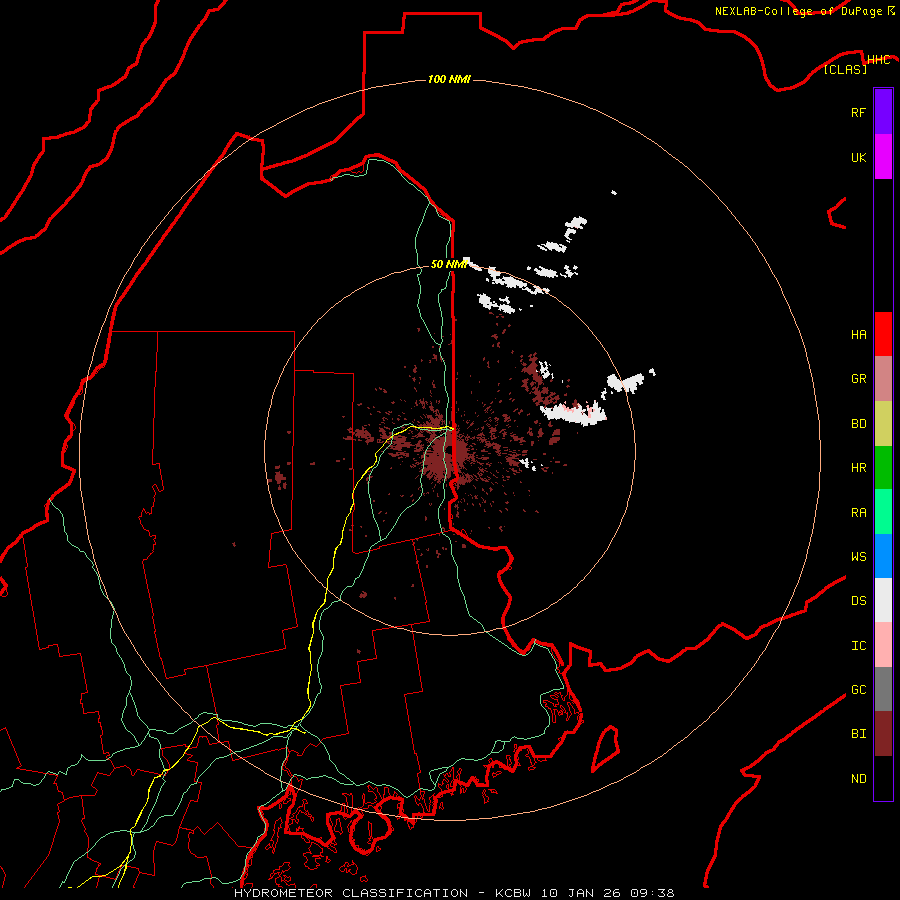Image resolution: width=900 pixels, height=900 pixels.
Task: Click the GR legend label
Action: (x=858, y=379)
